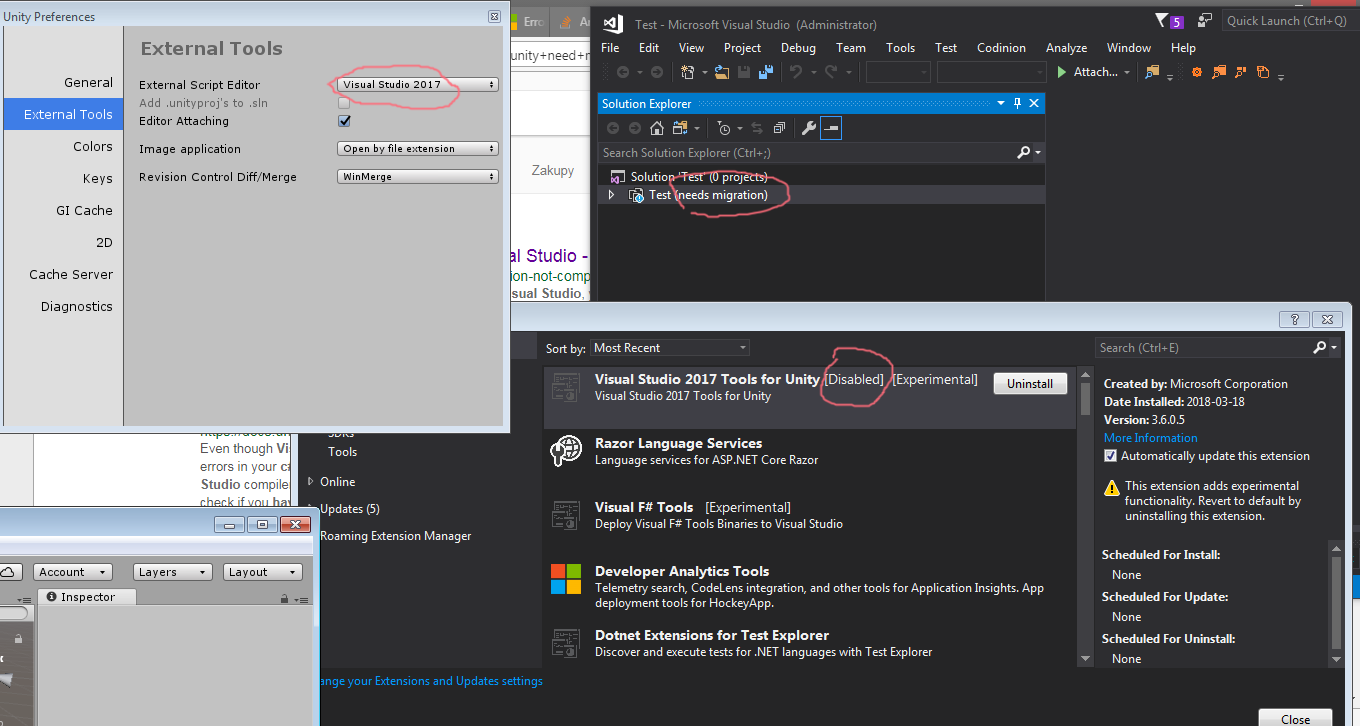Click Switch Views icon in Solution Explorer
This screenshot has width=1360, height=726.
[680, 128]
